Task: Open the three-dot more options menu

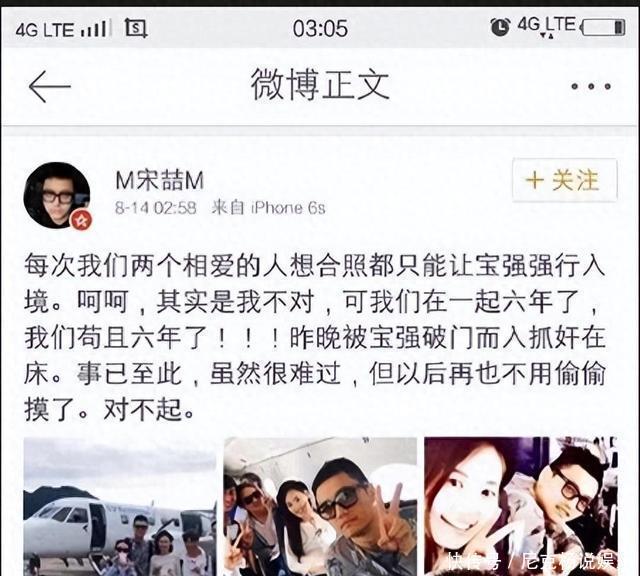Action: pos(591,86)
